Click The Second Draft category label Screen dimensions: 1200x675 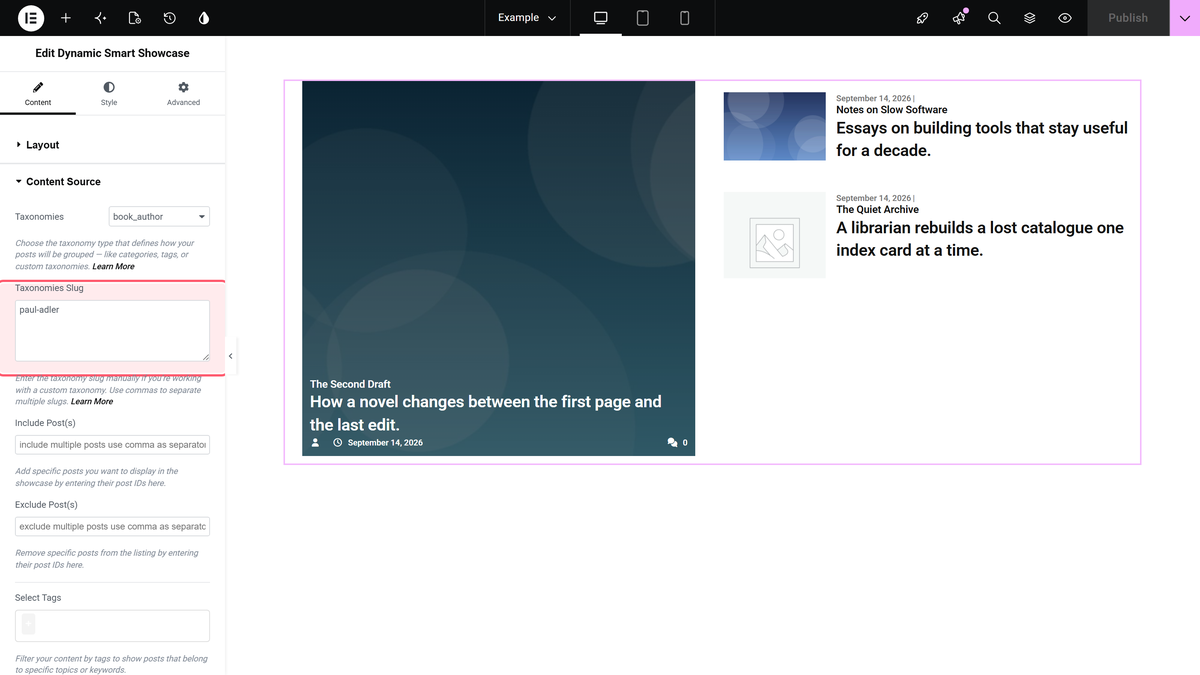350,384
